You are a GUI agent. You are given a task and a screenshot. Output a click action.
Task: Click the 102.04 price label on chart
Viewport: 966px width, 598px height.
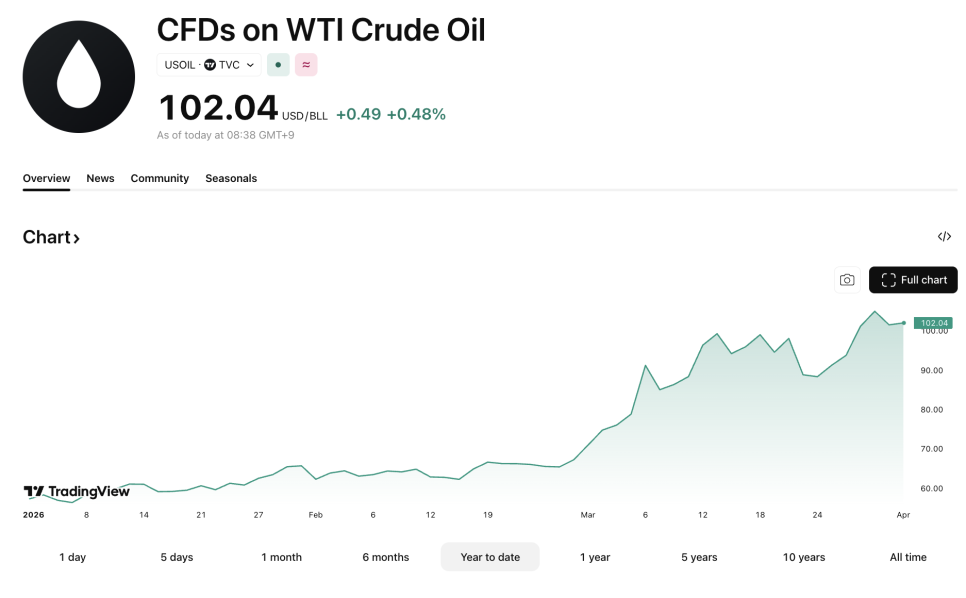coord(933,323)
